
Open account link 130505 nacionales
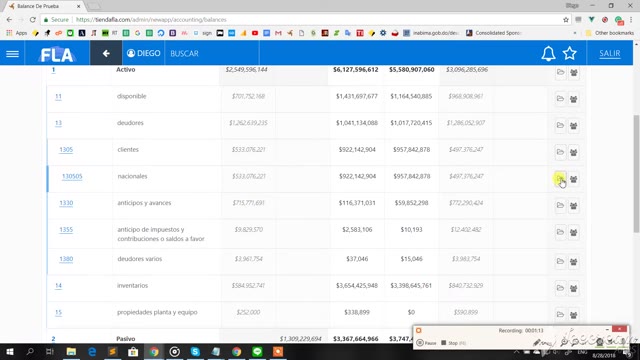pos(72,176)
